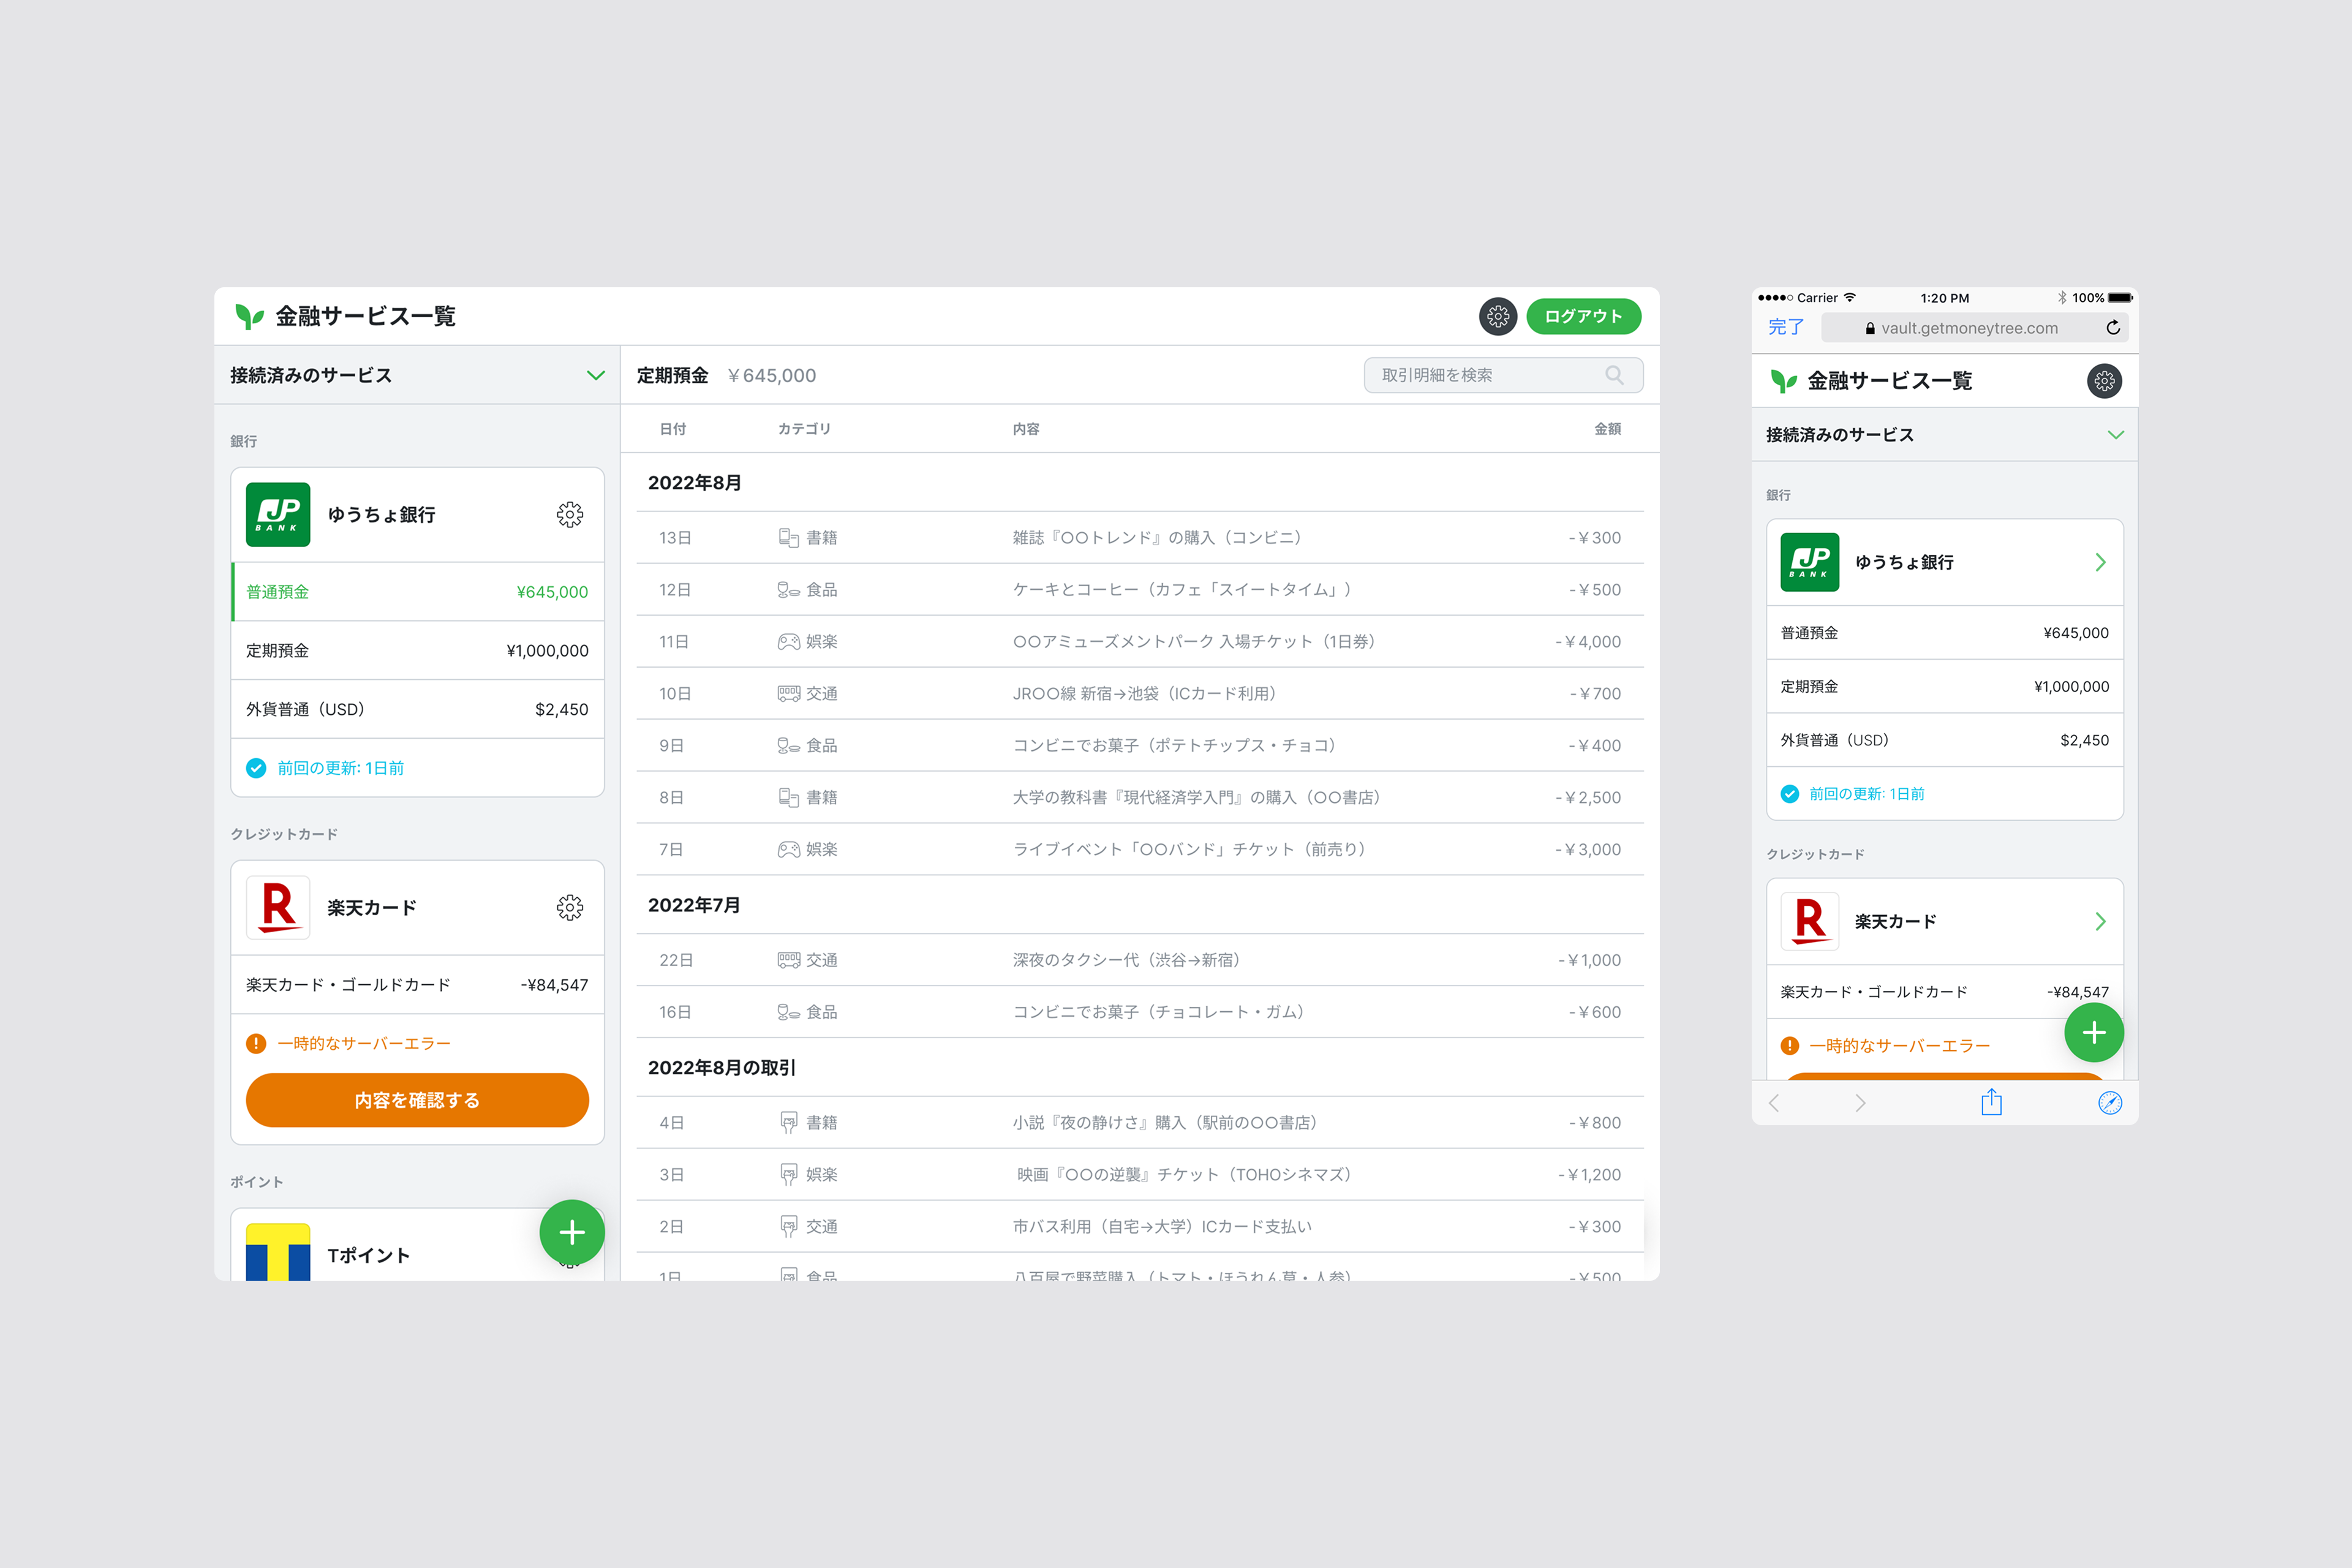Open card settings for 楽天カード

[570, 907]
